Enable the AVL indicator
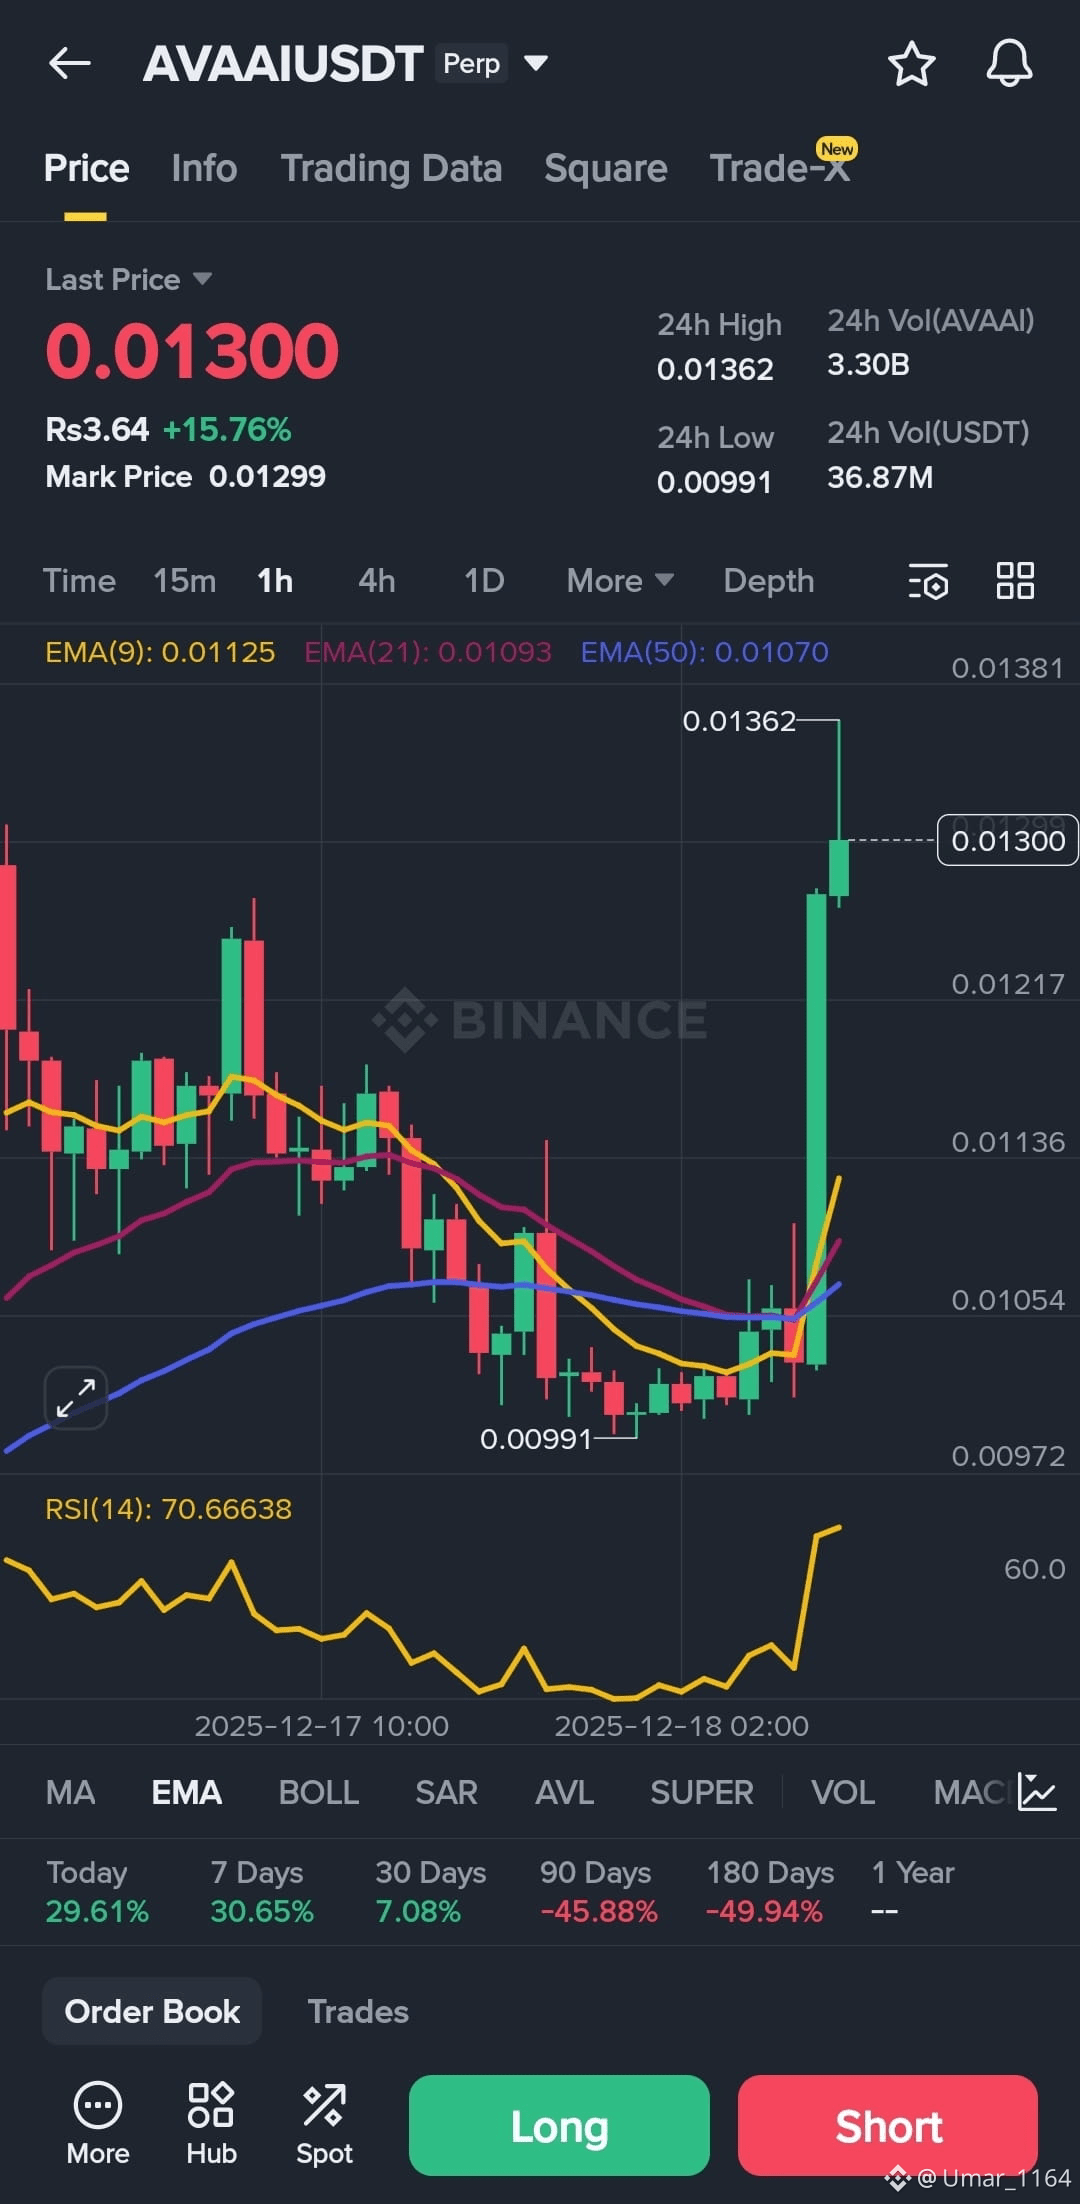The height and width of the screenshot is (2204, 1080). click(x=564, y=1792)
